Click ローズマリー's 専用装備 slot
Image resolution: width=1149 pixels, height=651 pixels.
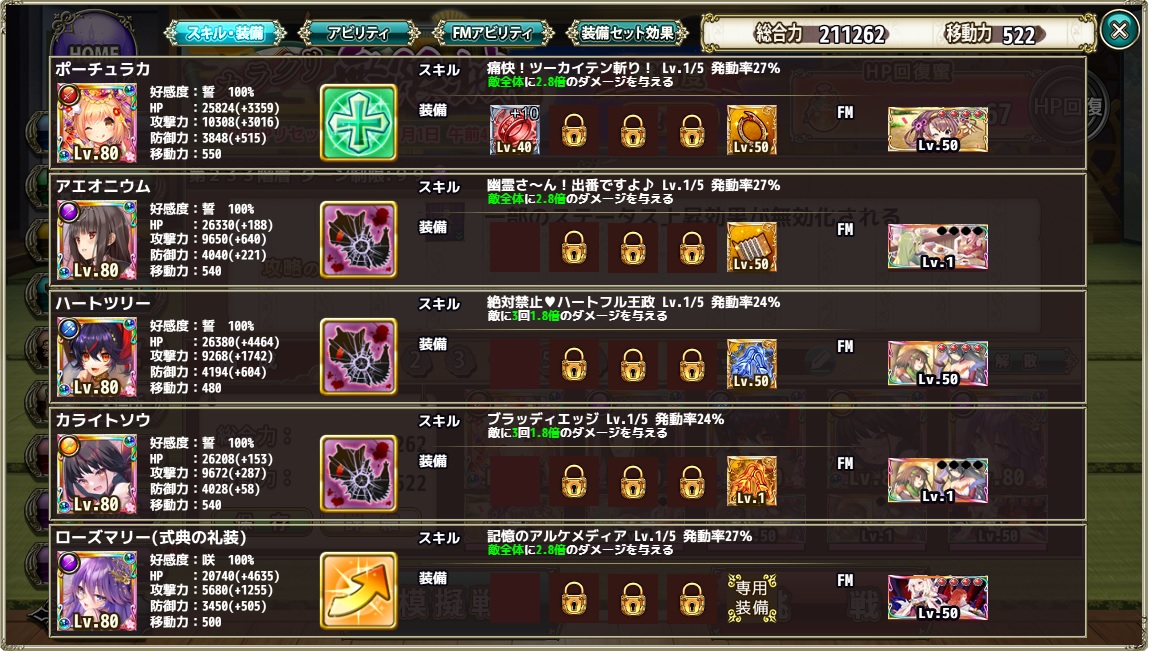(751, 597)
